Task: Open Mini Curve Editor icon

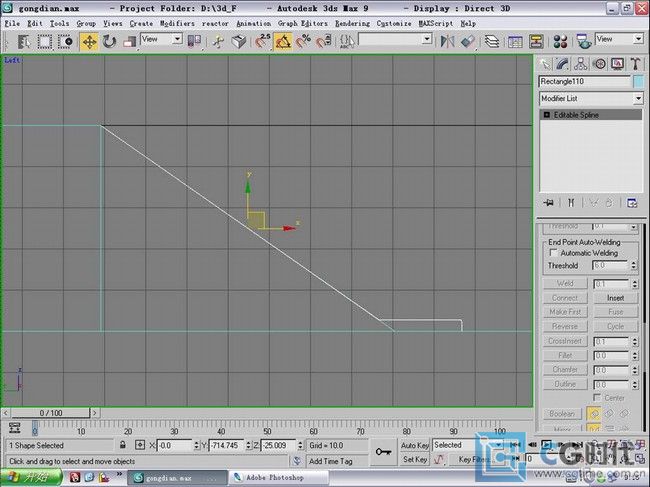Action: [x=15, y=428]
